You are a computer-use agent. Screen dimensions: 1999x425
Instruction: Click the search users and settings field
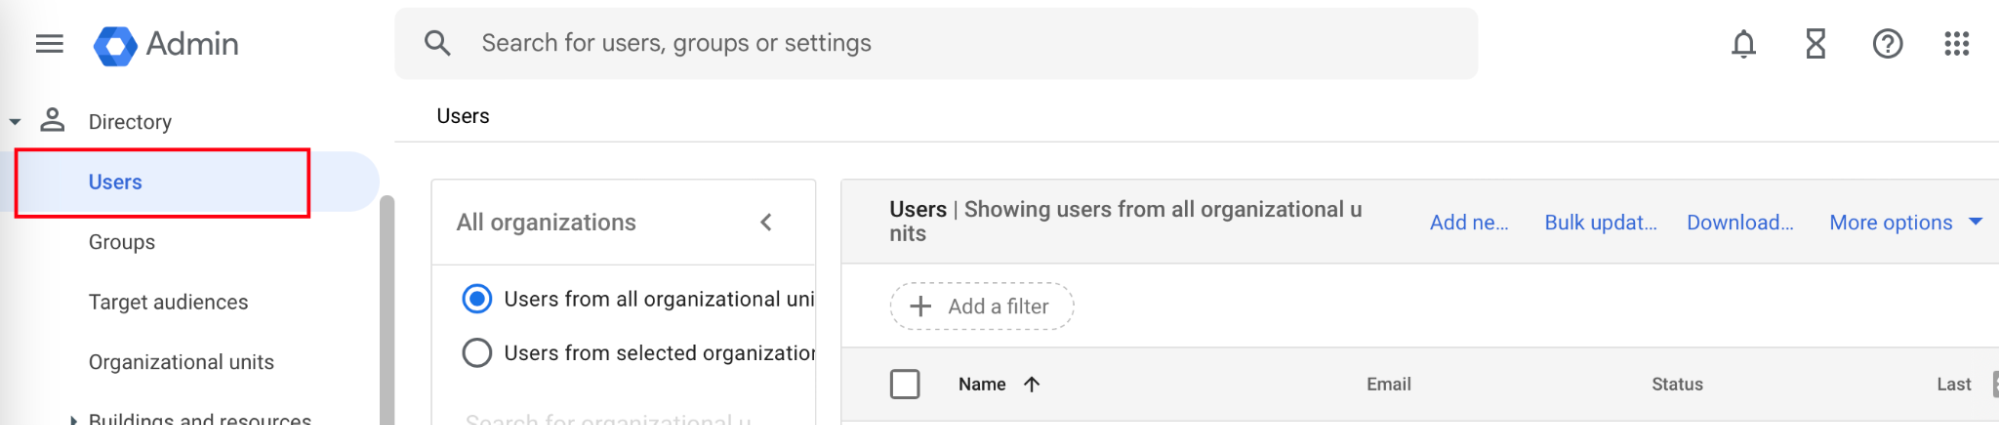click(x=935, y=43)
